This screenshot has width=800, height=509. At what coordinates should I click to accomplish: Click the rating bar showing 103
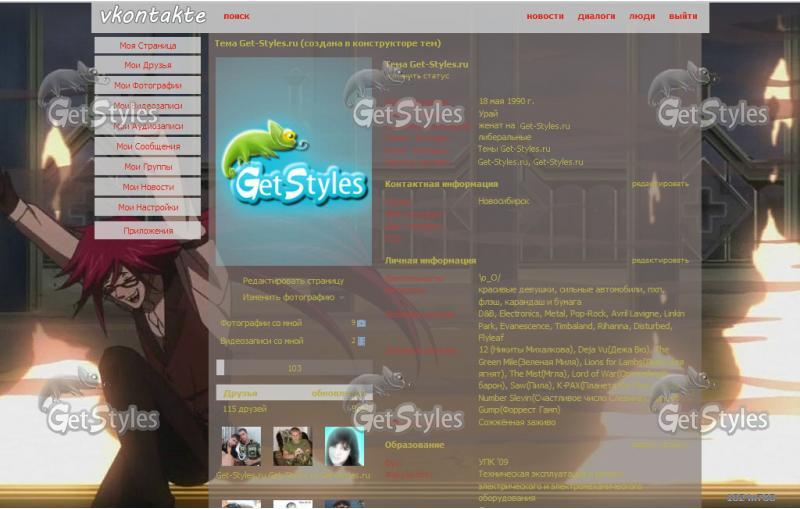[294, 368]
